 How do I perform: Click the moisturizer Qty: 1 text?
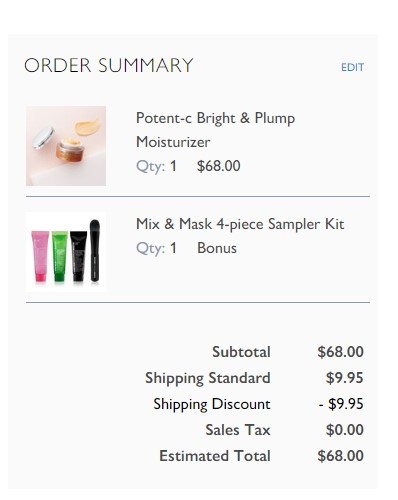click(x=156, y=166)
